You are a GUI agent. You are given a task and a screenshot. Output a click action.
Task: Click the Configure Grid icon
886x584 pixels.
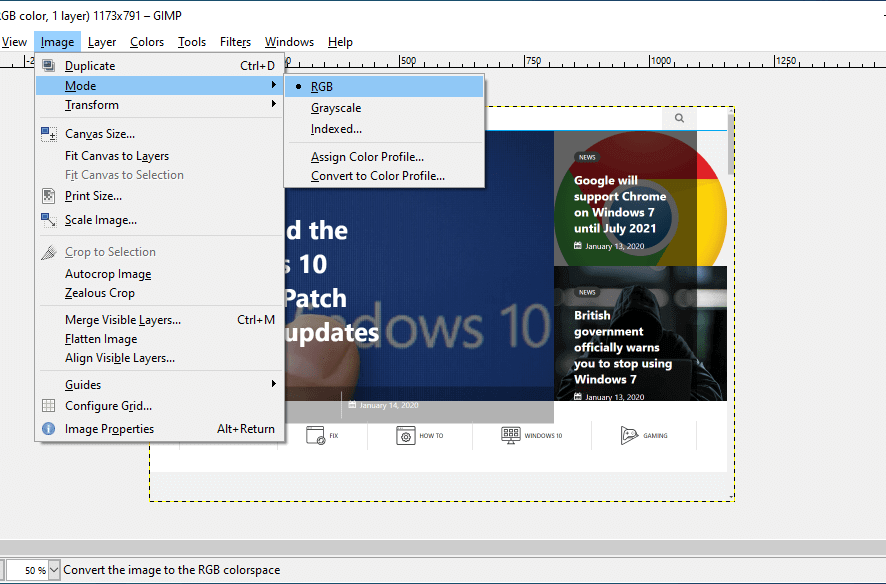(x=49, y=406)
